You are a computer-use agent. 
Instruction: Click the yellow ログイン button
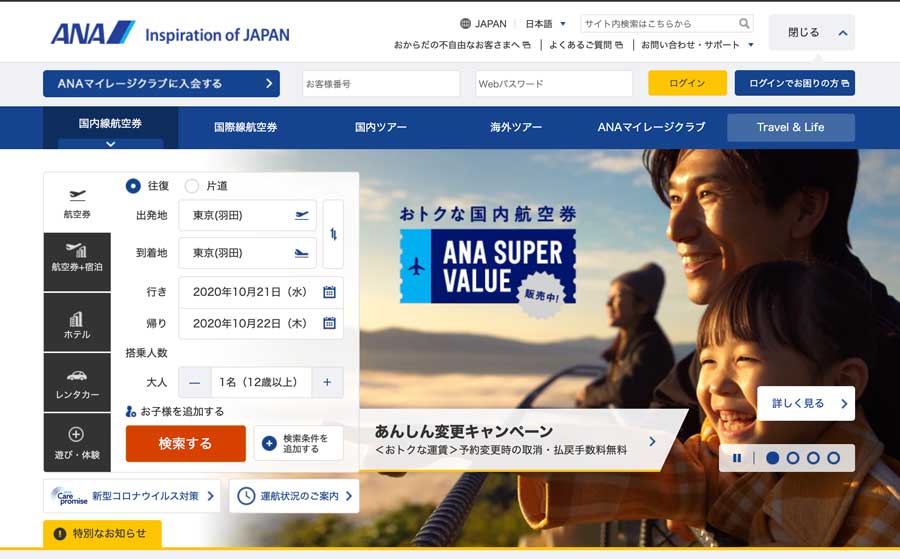[x=687, y=83]
